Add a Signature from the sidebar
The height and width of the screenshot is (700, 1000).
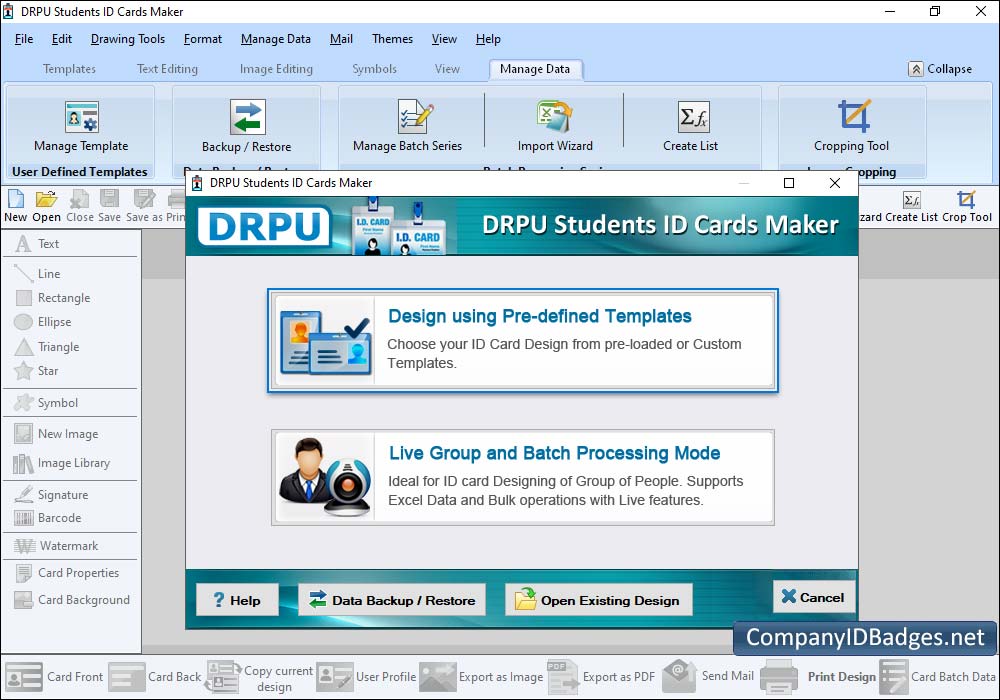pyautogui.click(x=51, y=495)
